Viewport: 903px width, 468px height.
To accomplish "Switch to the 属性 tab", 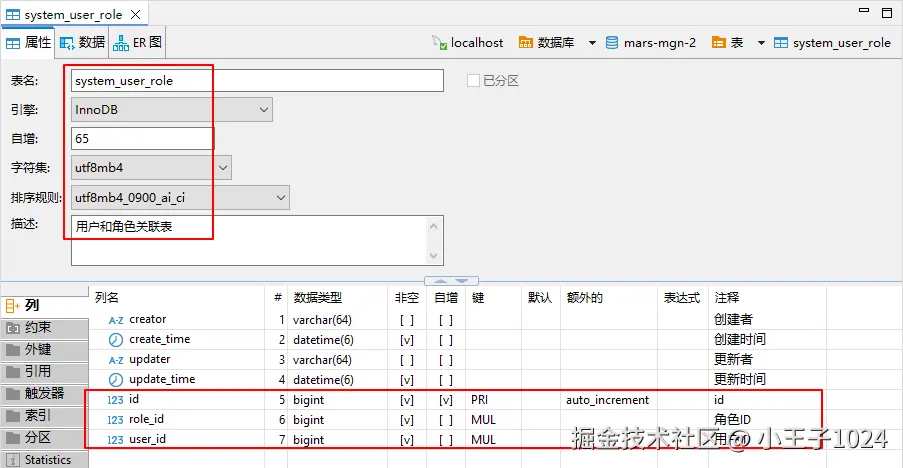I will (x=28, y=43).
